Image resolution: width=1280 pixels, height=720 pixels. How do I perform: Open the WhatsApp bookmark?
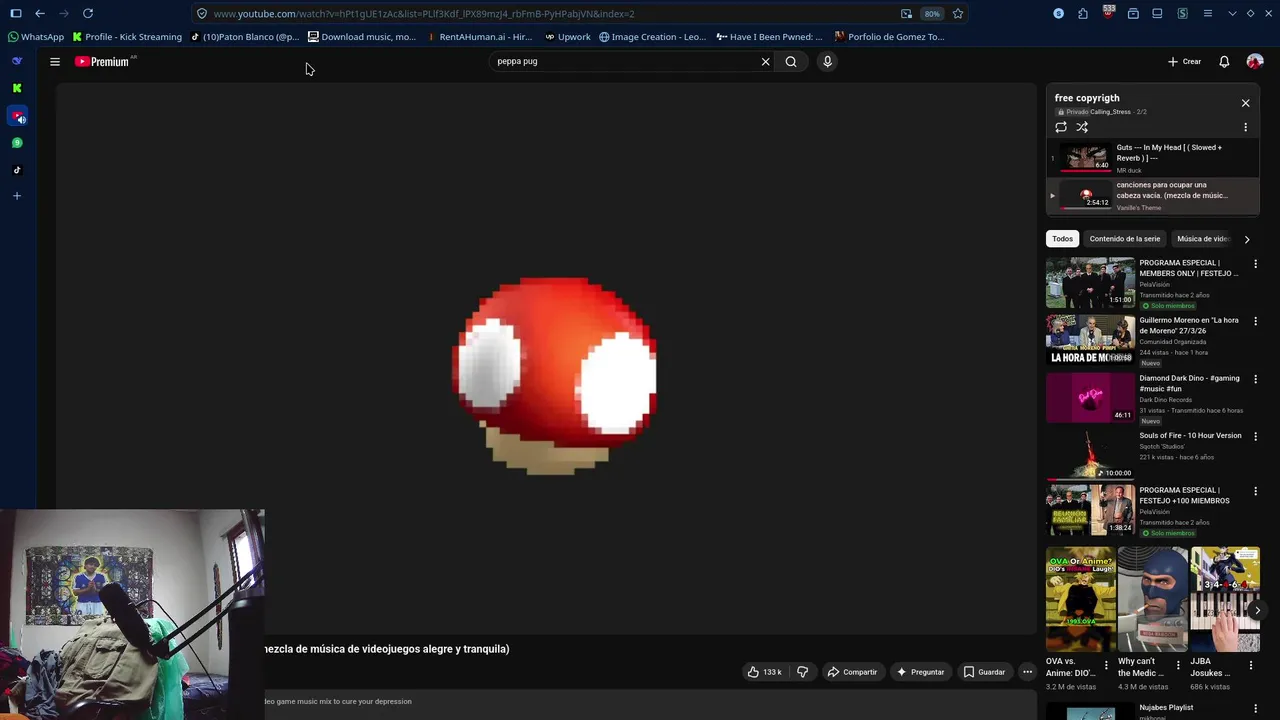click(35, 37)
